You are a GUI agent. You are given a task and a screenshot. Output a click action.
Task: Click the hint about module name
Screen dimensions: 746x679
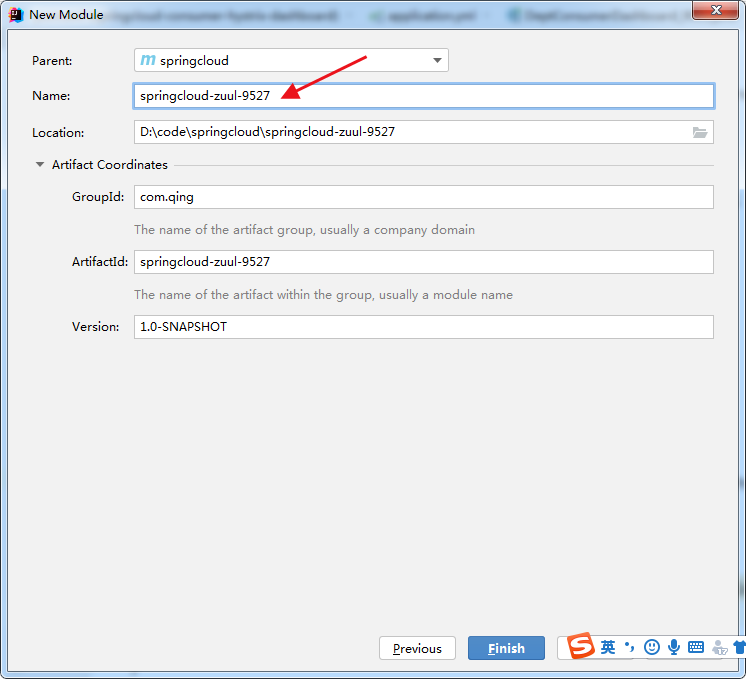pyautogui.click(x=324, y=295)
